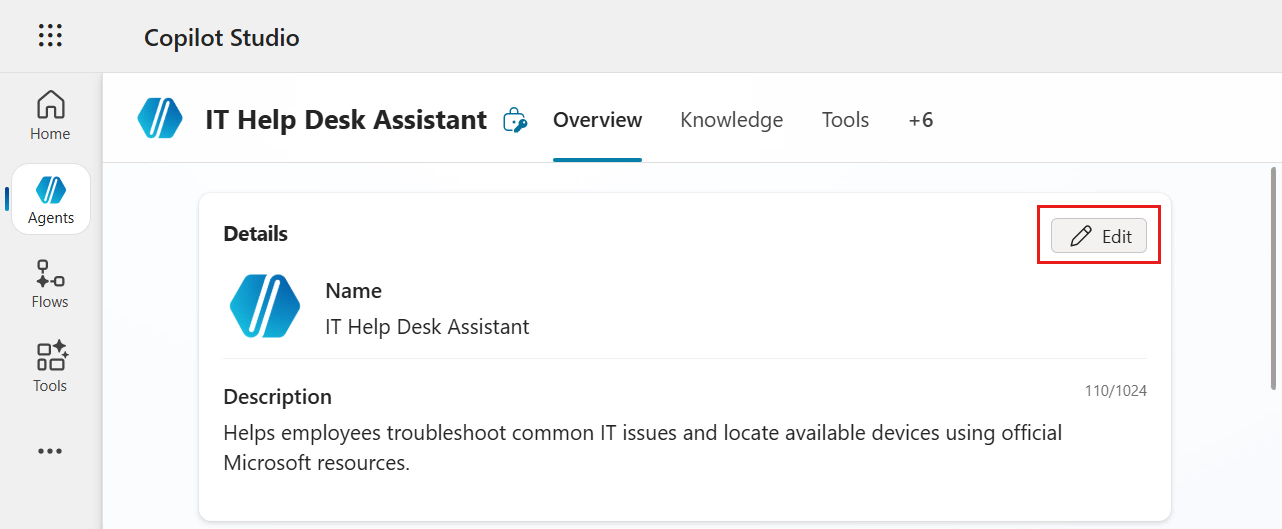Click the Name field label
Viewport: 1282px width, 529px height.
353,291
